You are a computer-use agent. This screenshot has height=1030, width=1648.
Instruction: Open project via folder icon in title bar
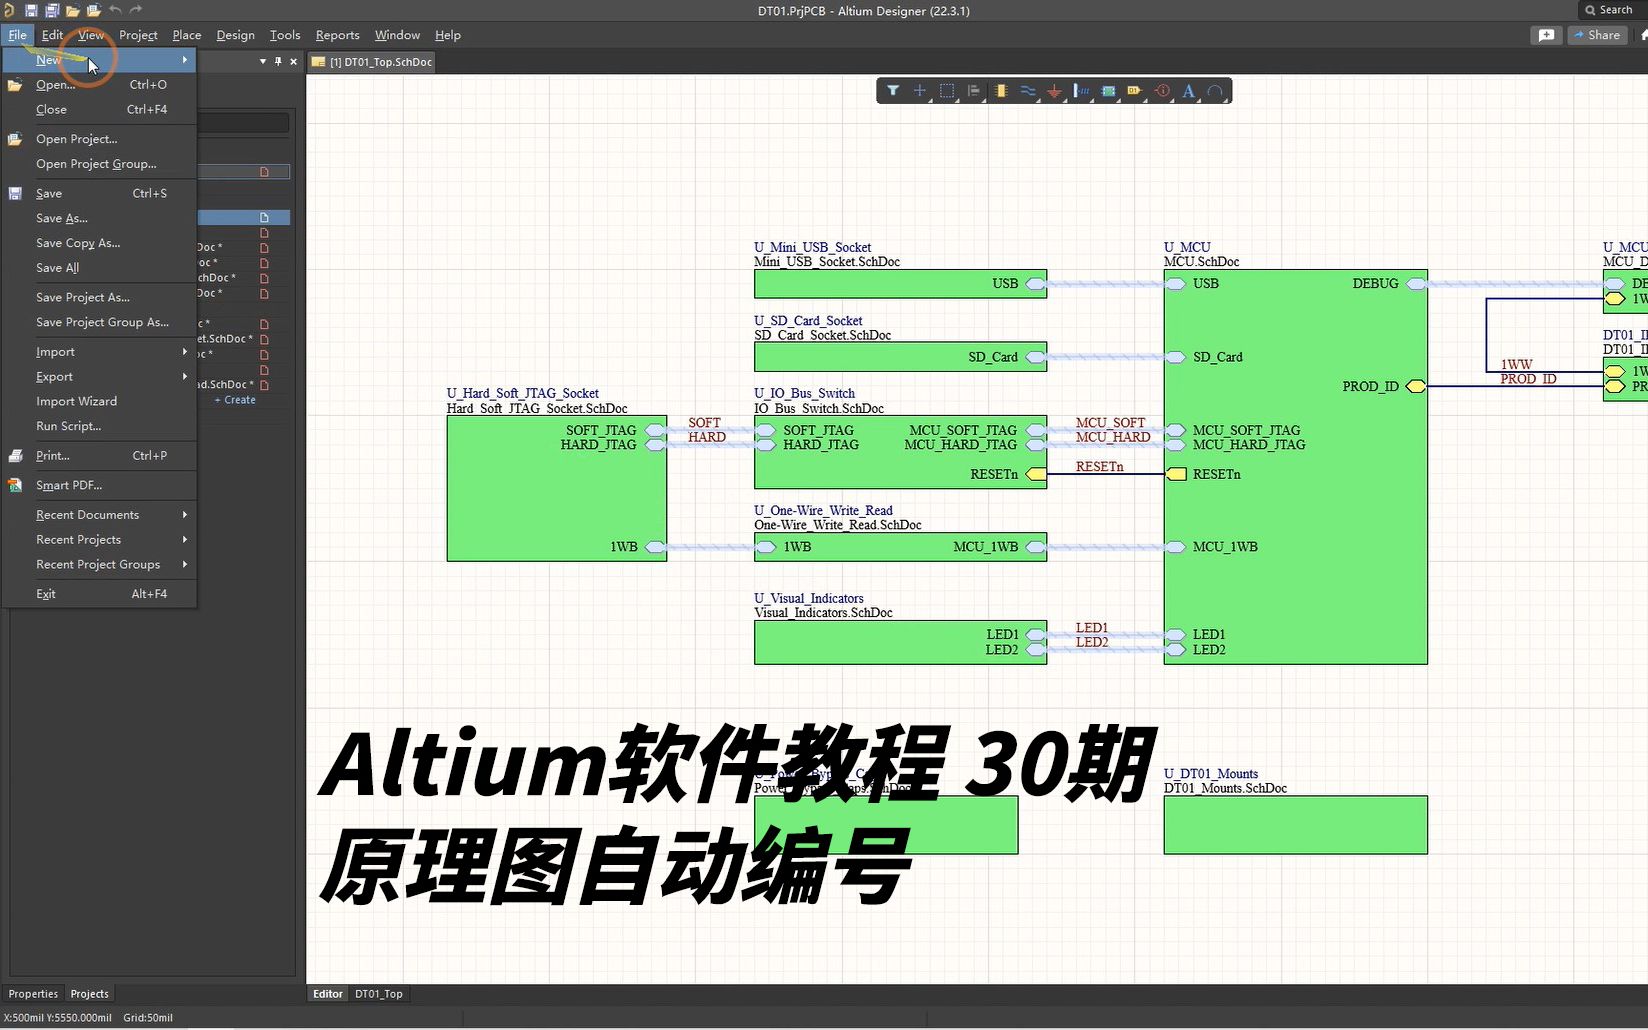click(x=94, y=10)
